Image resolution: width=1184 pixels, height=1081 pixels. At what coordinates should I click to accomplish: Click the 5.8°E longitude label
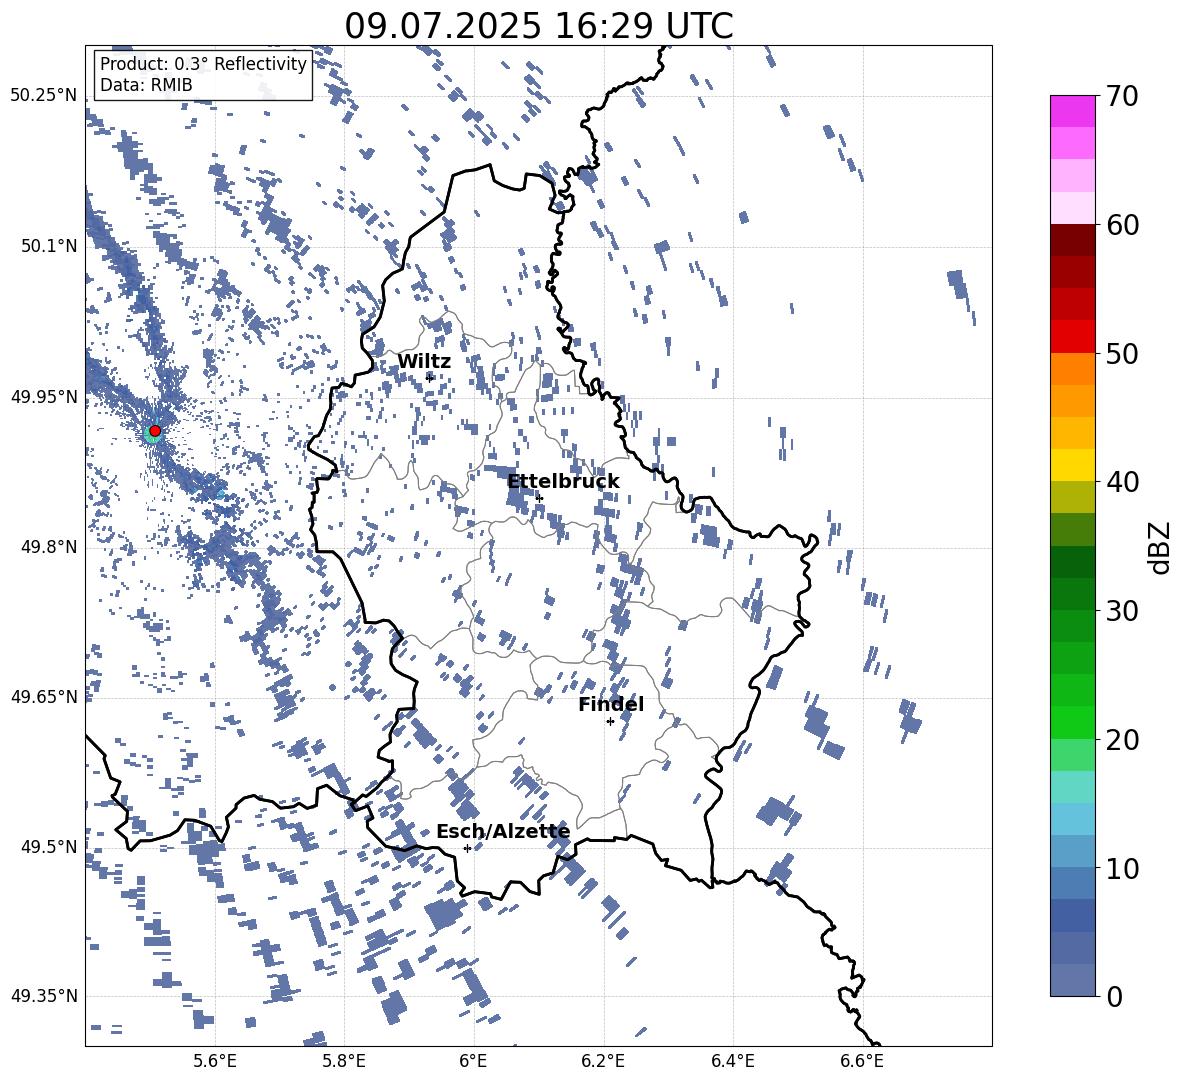click(344, 1061)
